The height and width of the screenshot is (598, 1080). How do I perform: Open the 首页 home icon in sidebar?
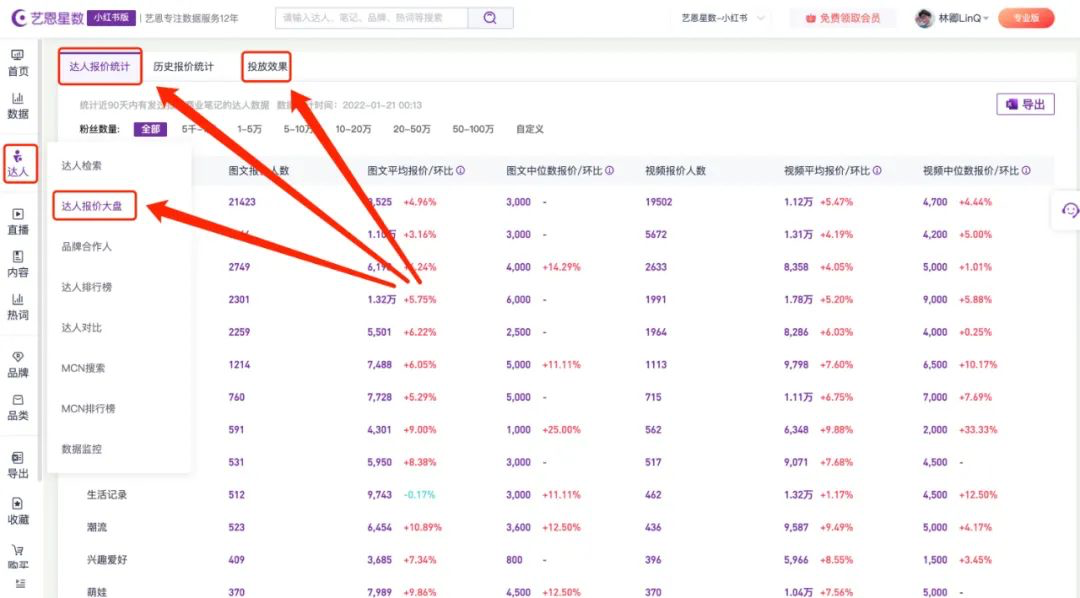pos(19,62)
